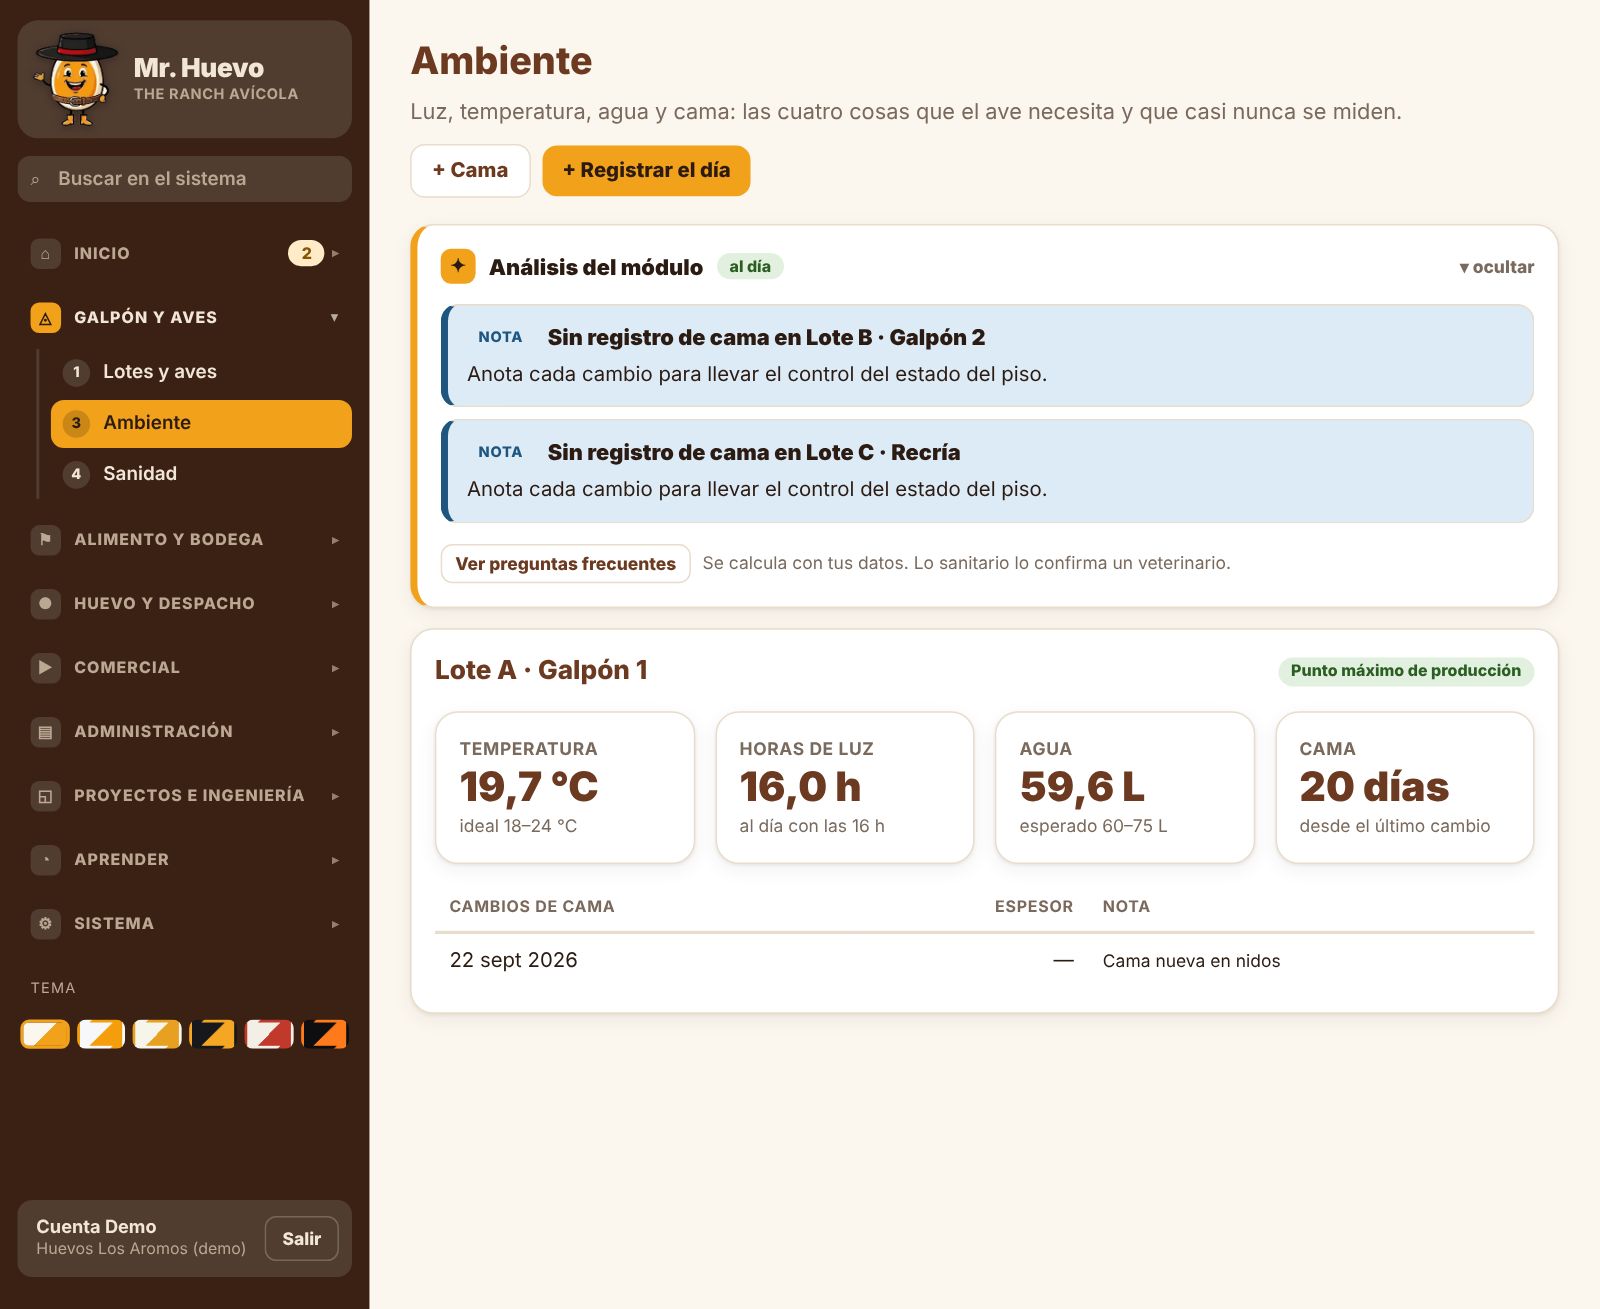The image size is (1600, 1309).
Task: Open Ver preguntas frecuentes
Action: [x=565, y=564]
